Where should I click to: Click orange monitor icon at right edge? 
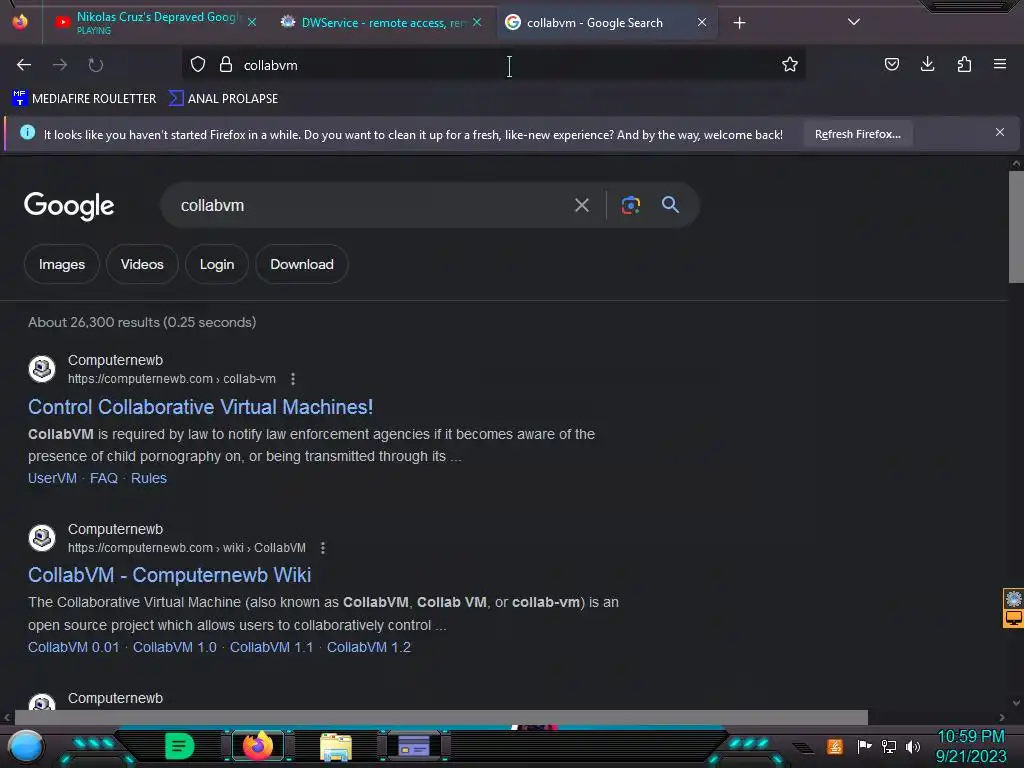click(1014, 618)
